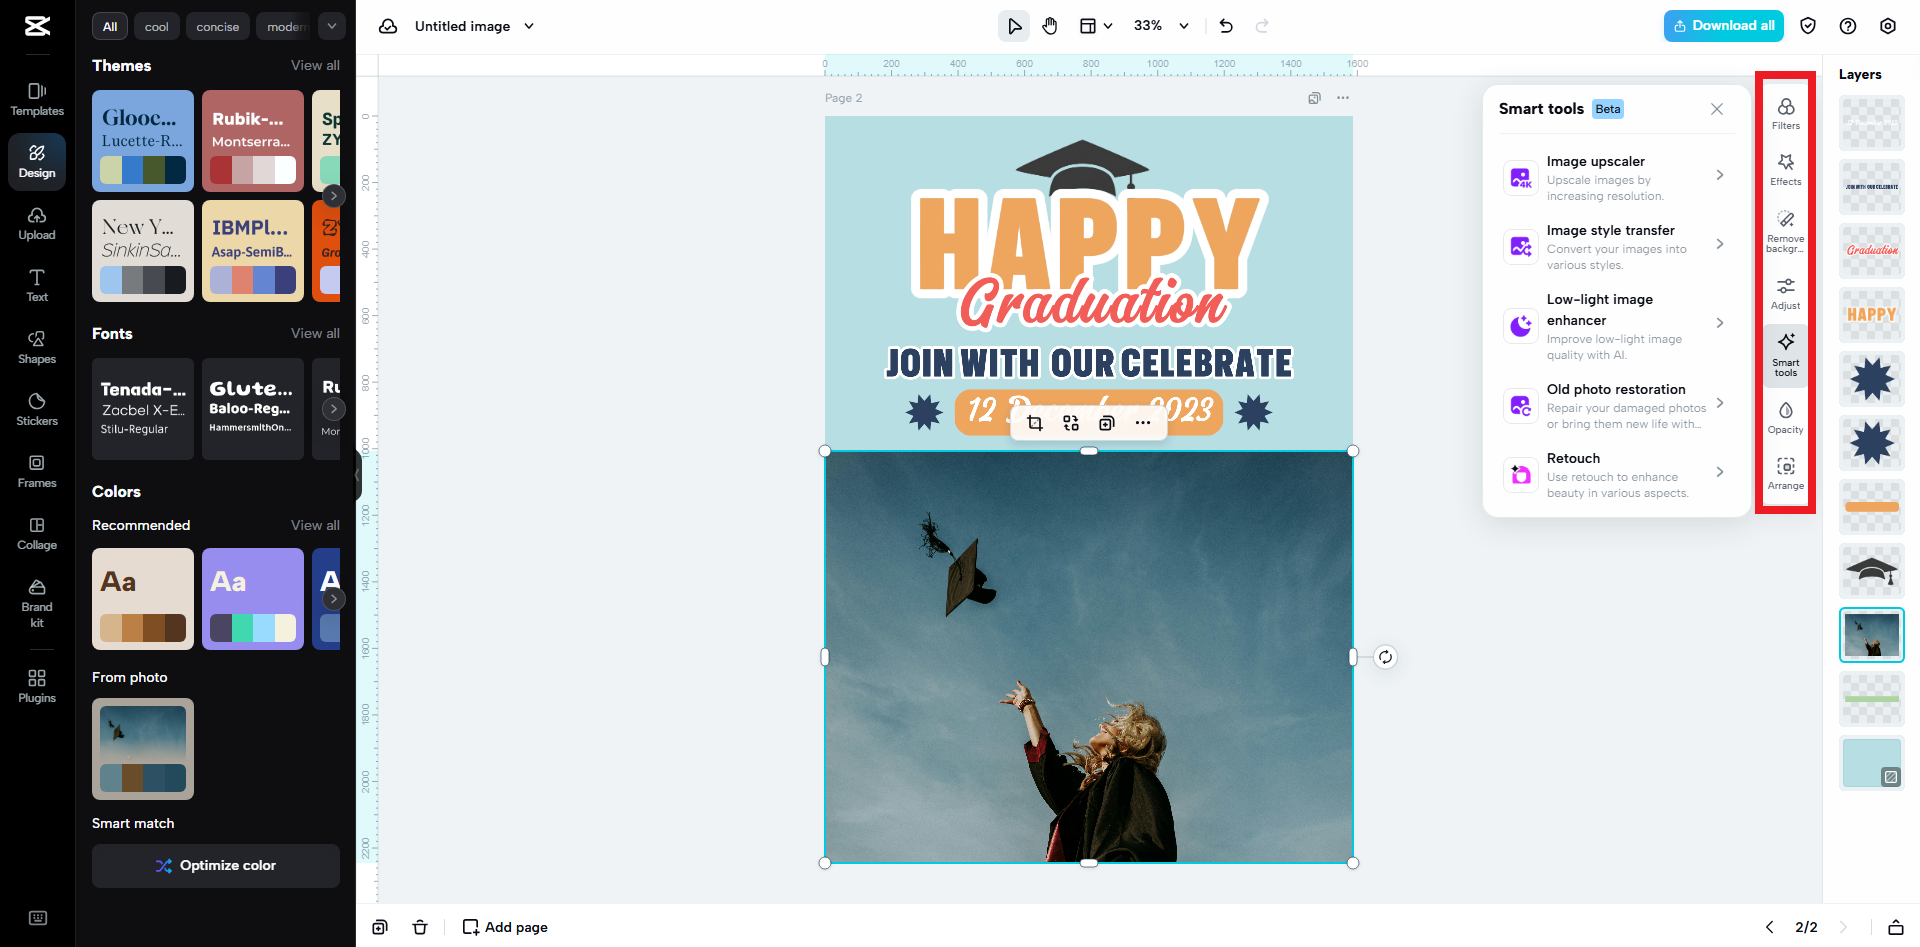Screen dimensions: 1920x947
Task: Open the Adjust panel
Action: click(1785, 292)
